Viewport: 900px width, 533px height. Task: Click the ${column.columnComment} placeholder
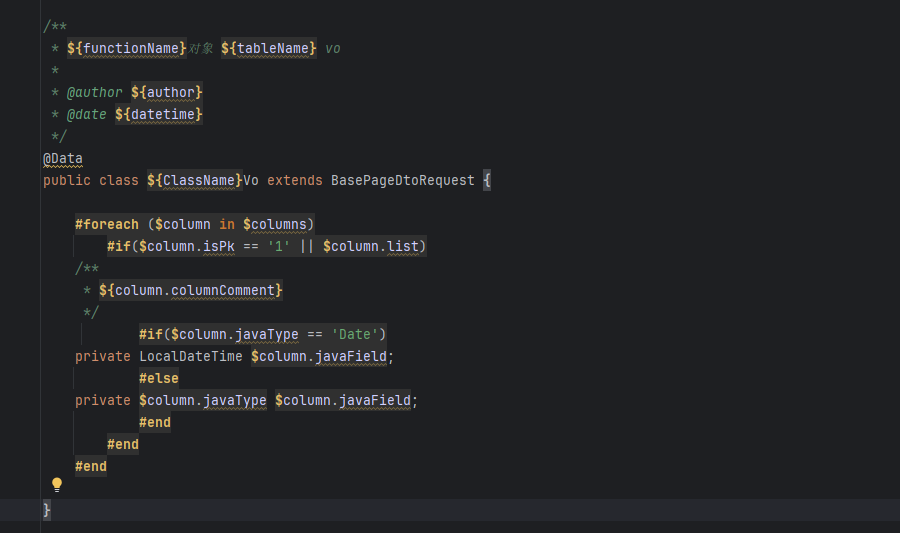point(191,290)
